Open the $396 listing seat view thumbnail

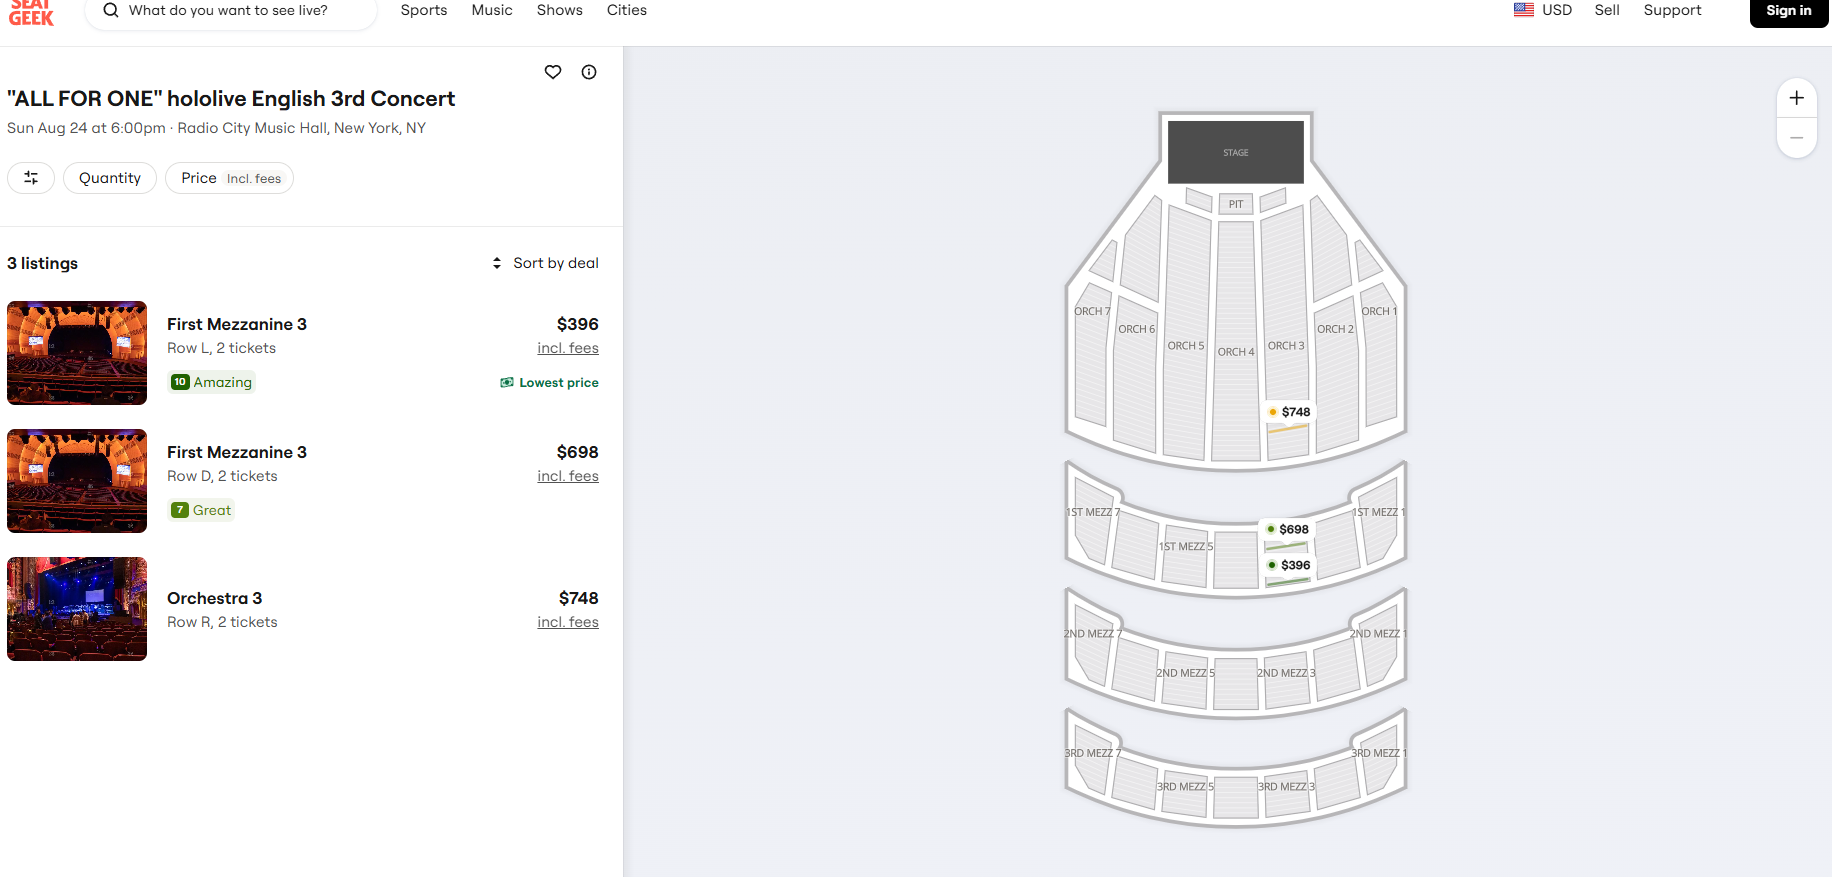tap(77, 353)
